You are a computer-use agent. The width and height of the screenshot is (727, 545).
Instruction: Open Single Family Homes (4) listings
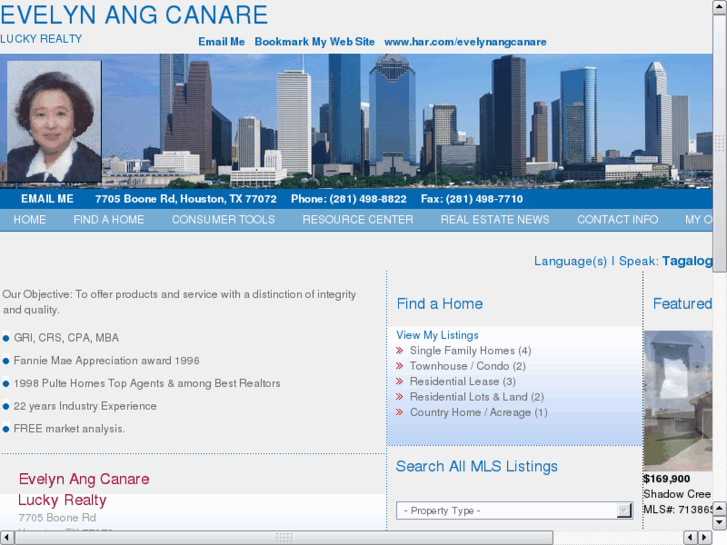tap(471, 351)
